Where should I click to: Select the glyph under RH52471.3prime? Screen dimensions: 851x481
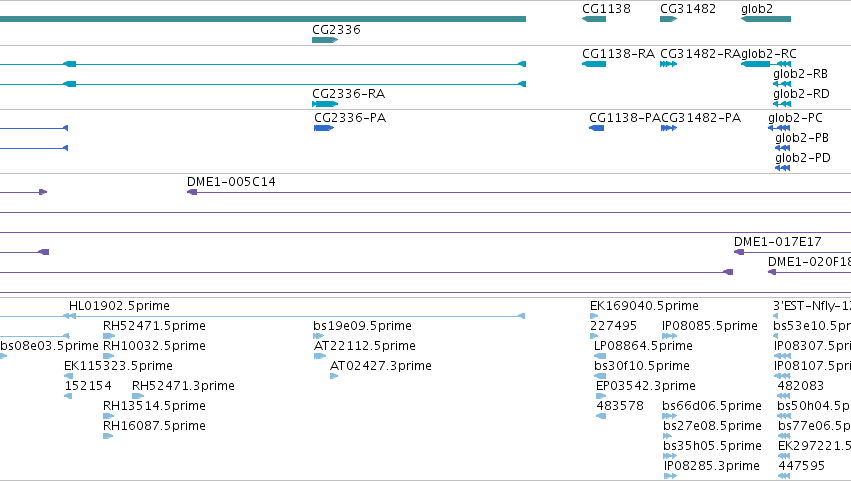pos(138,396)
